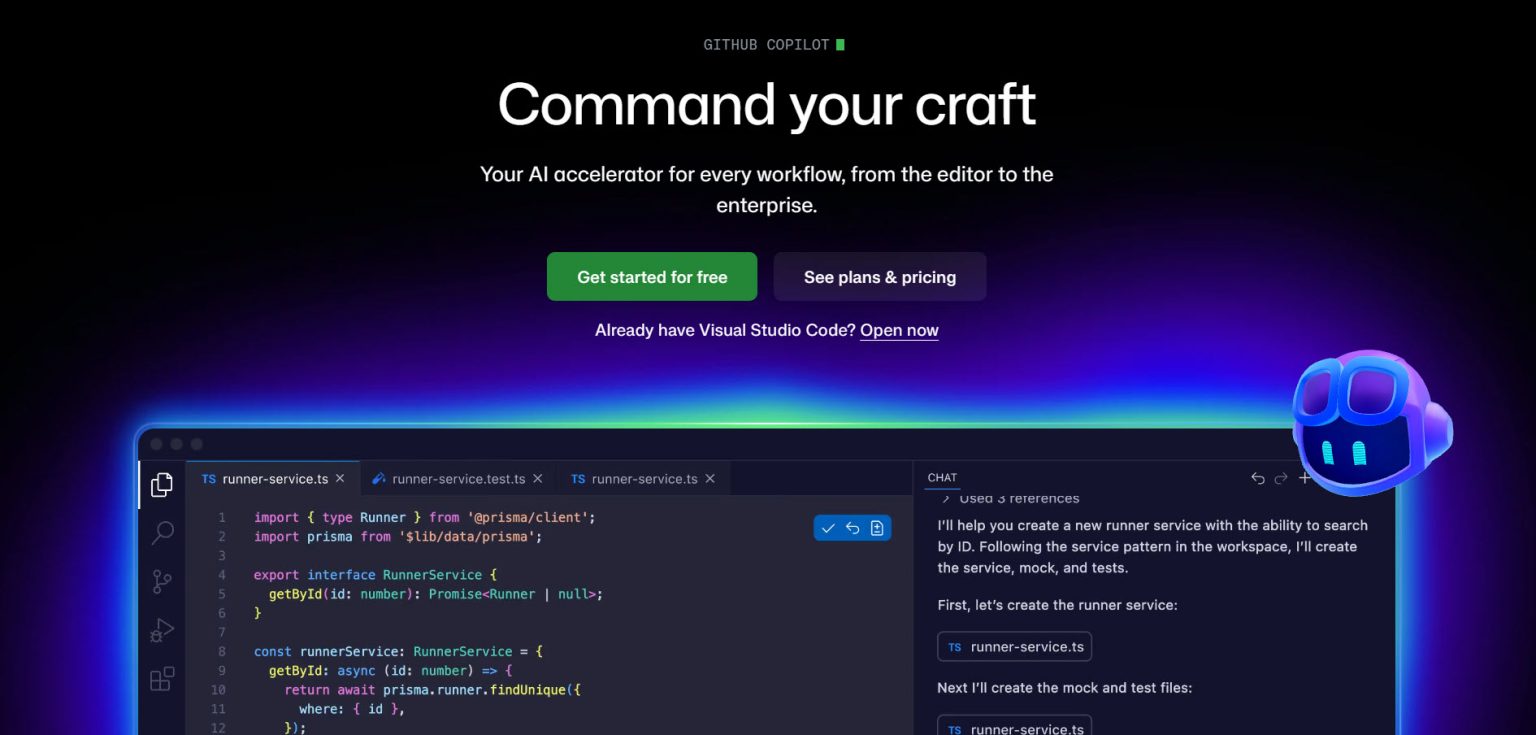The image size is (1536, 735).
Task: Open the Explorer sidebar icon
Action: click(x=162, y=484)
